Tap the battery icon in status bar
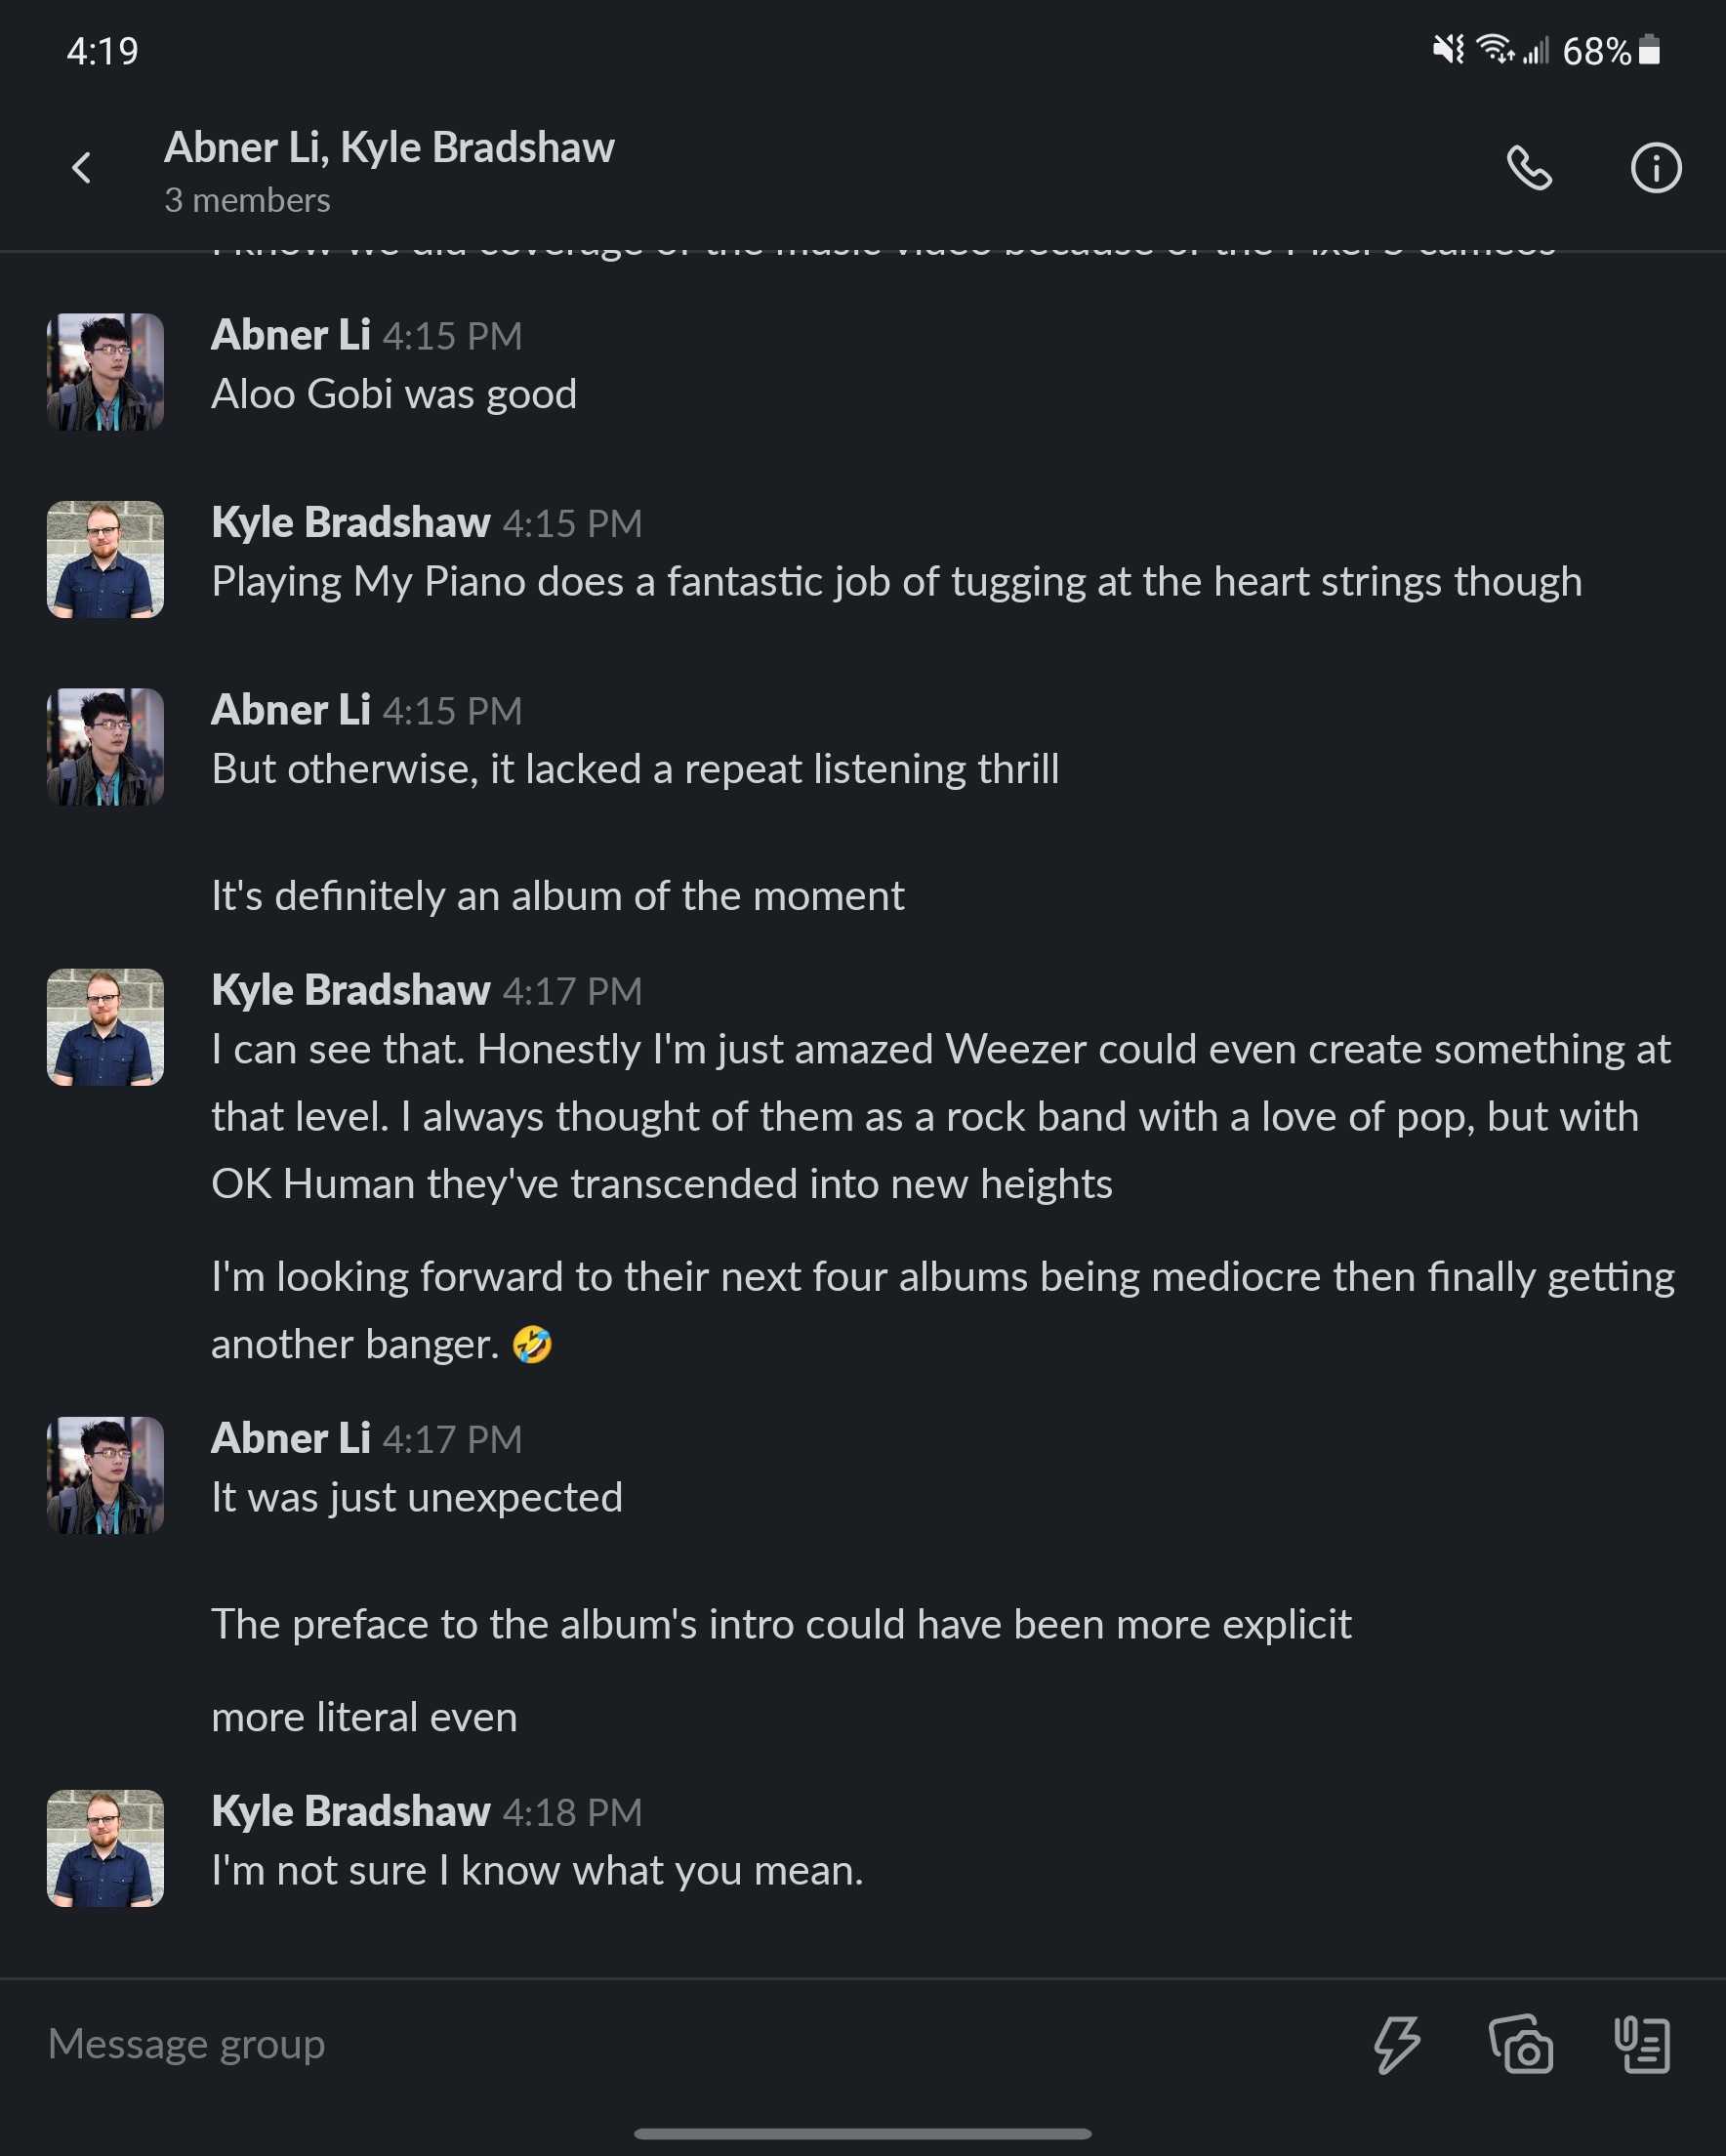The height and width of the screenshot is (2156, 1726). click(1650, 50)
